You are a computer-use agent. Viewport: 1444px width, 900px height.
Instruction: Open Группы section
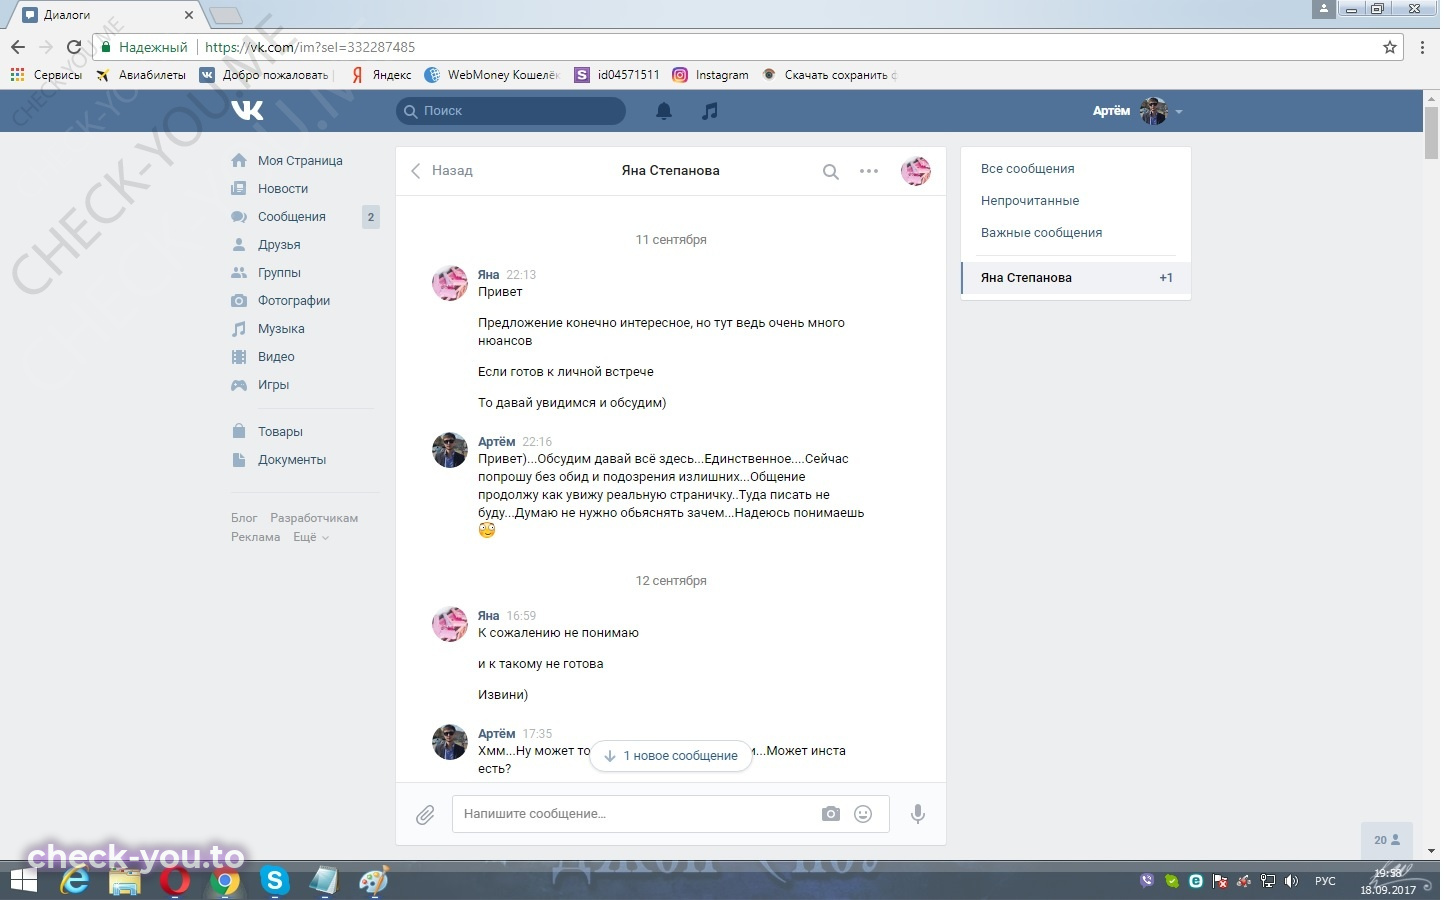tap(279, 273)
